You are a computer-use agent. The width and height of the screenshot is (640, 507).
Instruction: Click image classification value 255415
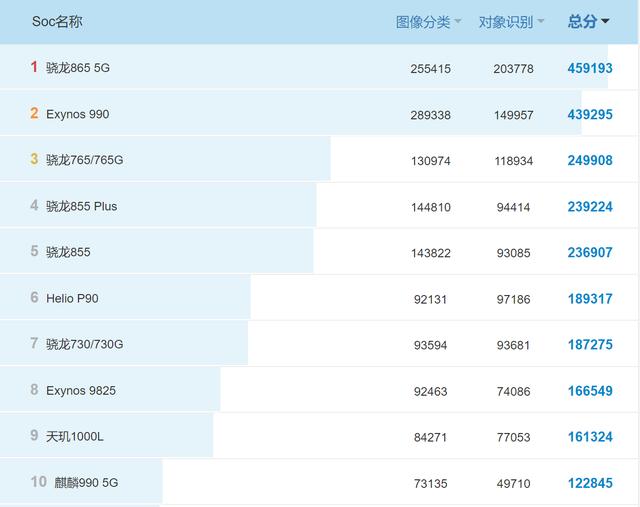point(431,69)
